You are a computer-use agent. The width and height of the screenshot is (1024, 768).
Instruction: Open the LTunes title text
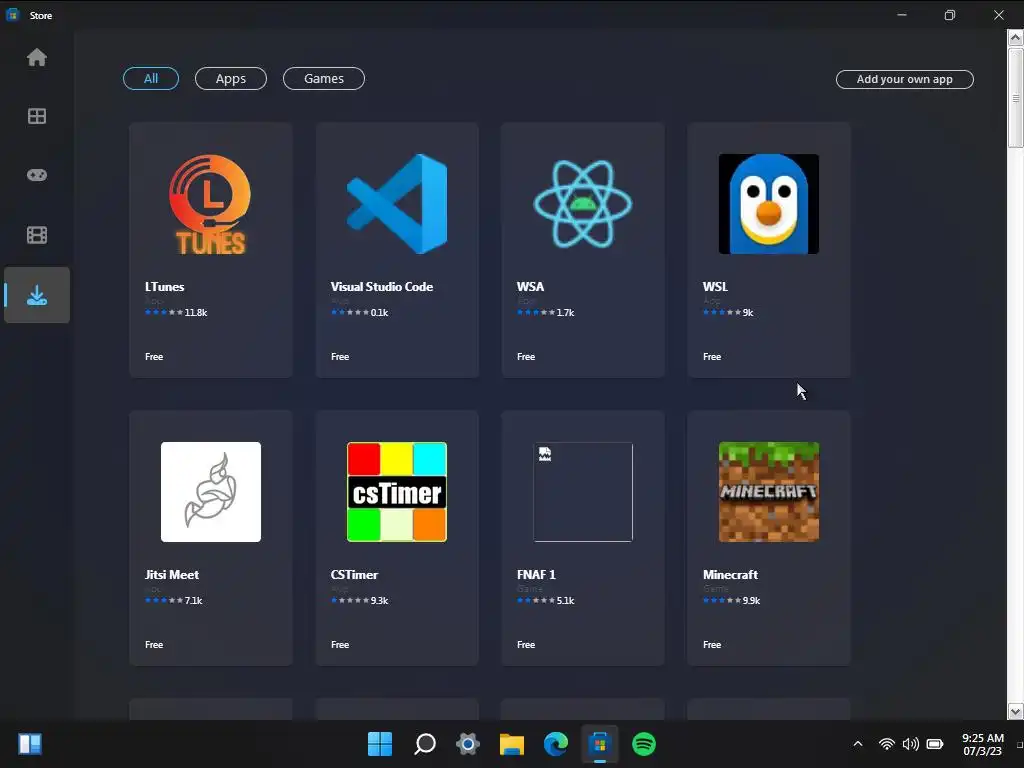point(165,287)
